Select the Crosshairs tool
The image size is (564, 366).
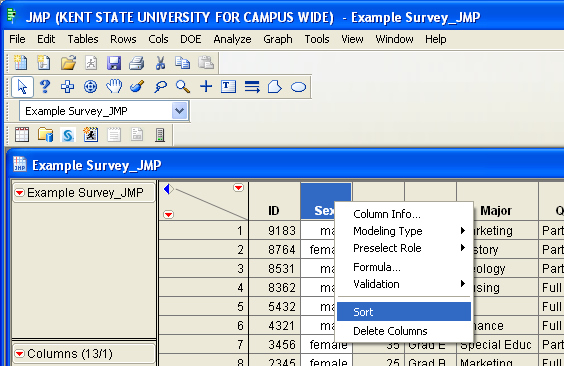click(206, 87)
